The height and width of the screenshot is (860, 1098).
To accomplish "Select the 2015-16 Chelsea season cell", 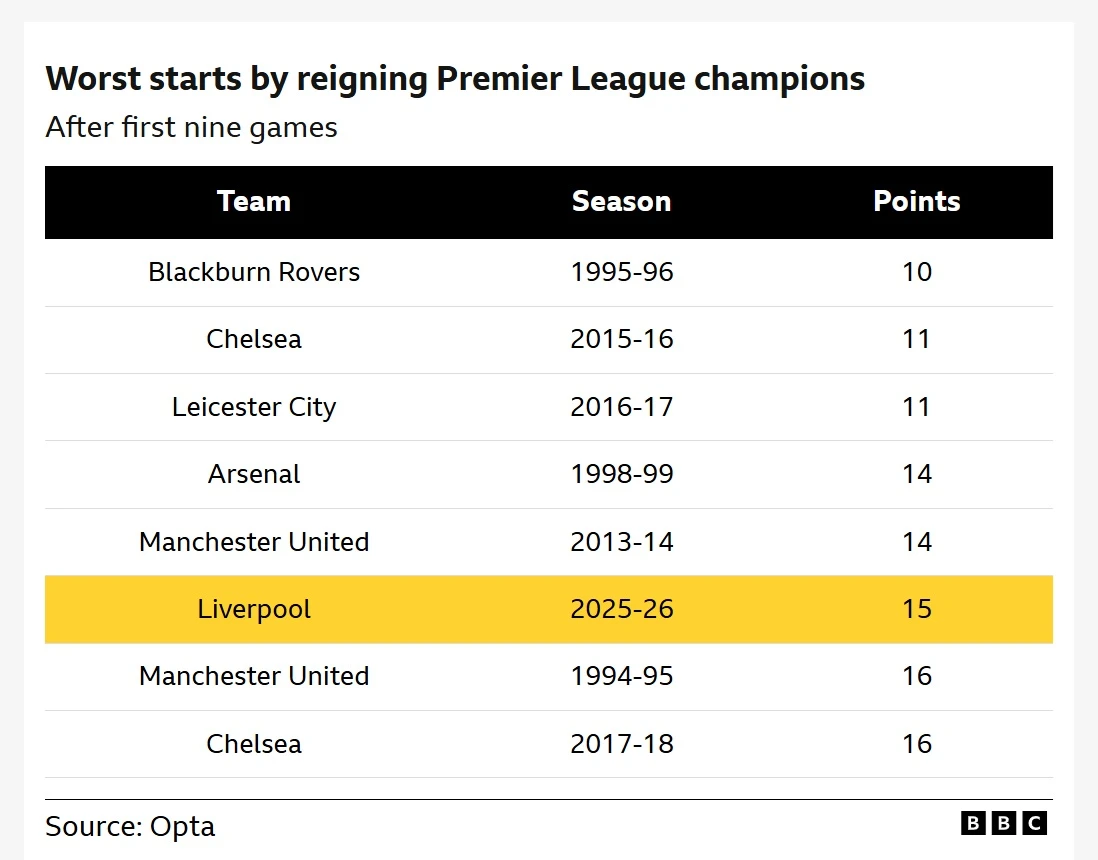I will tap(621, 339).
